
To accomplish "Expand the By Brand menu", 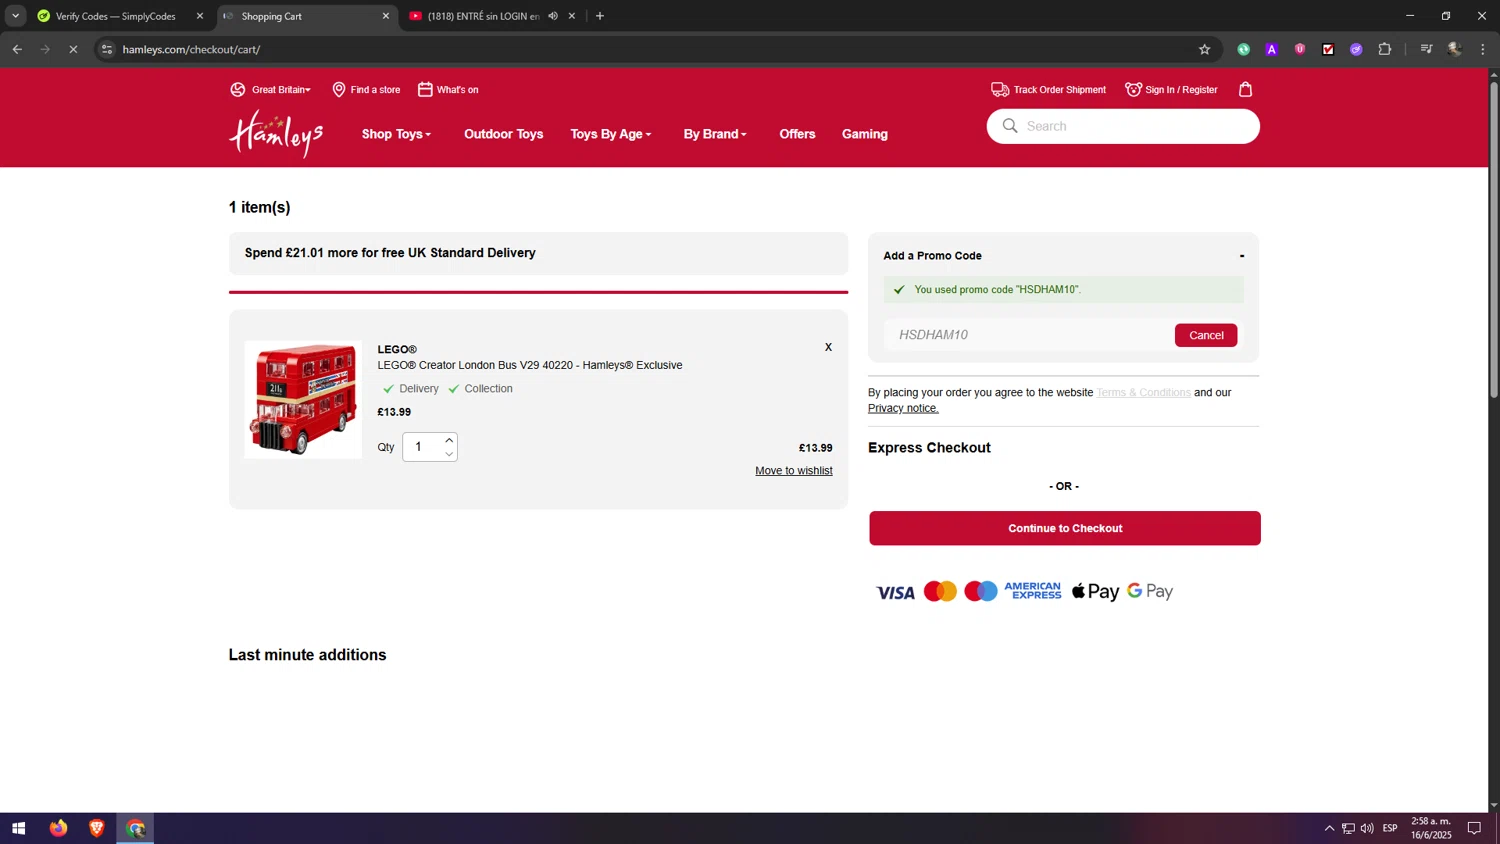I will (x=715, y=134).
